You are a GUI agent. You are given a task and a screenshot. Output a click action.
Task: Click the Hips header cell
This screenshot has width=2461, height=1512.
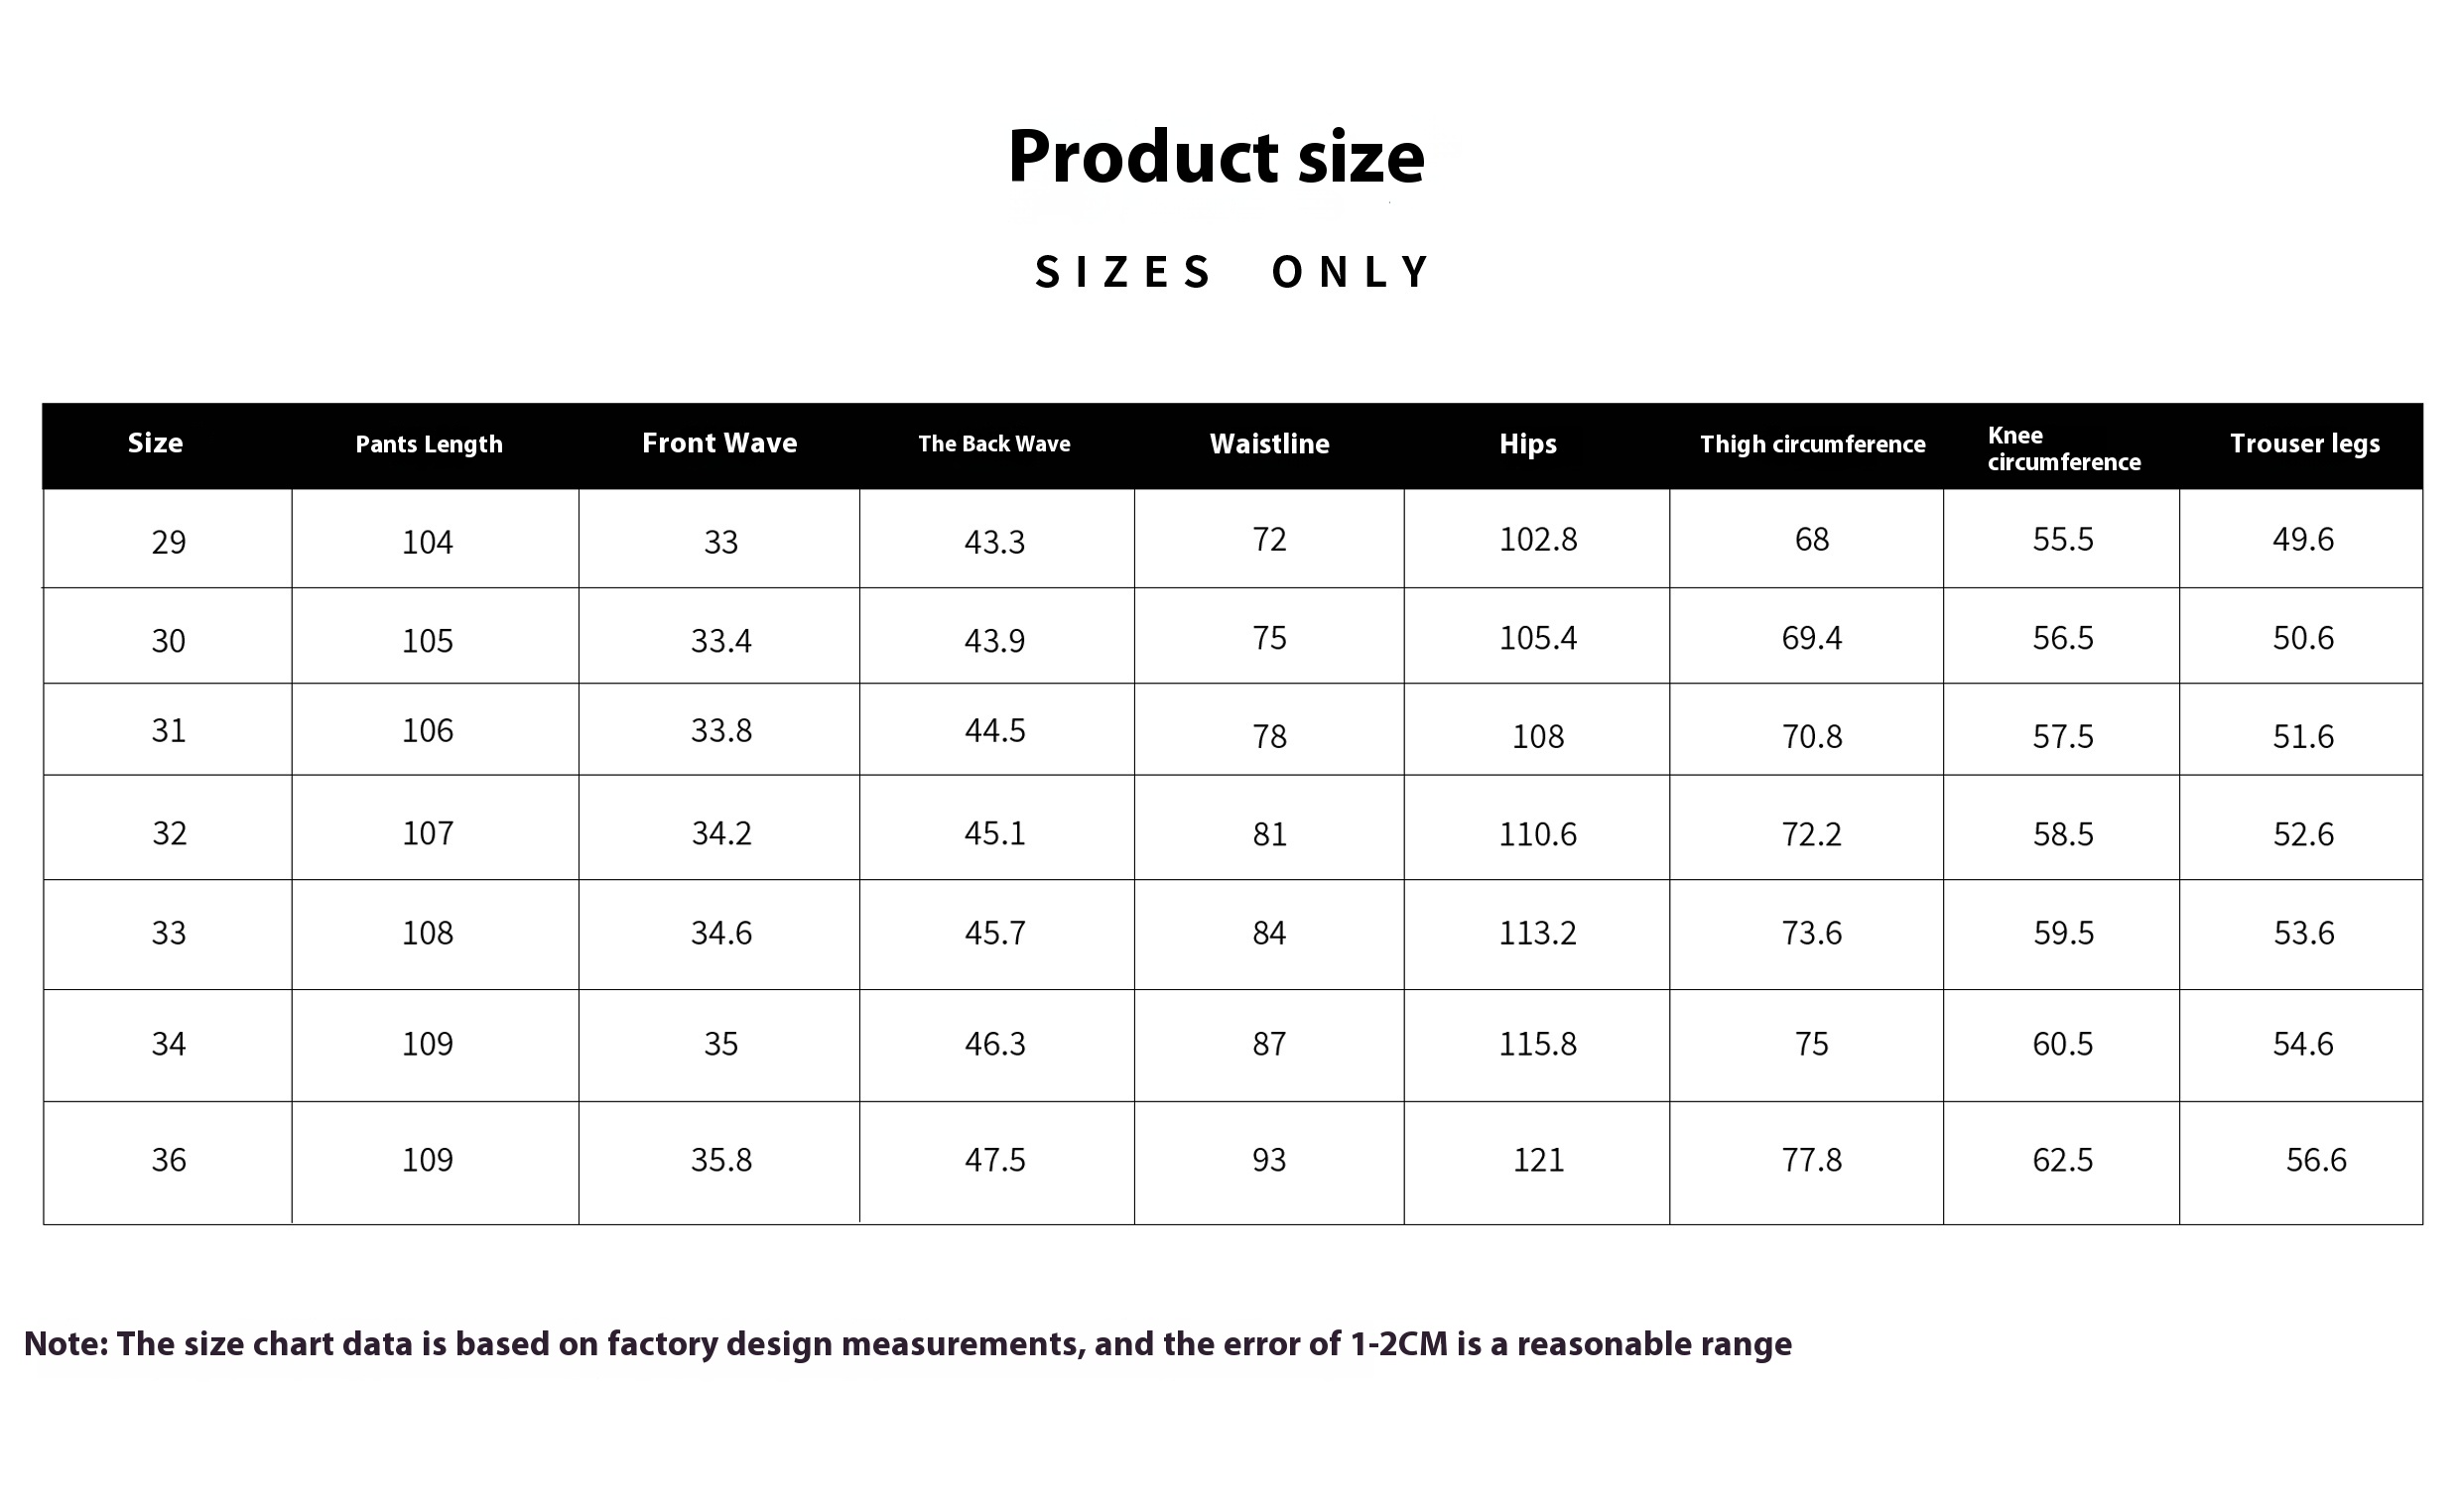tap(1528, 445)
